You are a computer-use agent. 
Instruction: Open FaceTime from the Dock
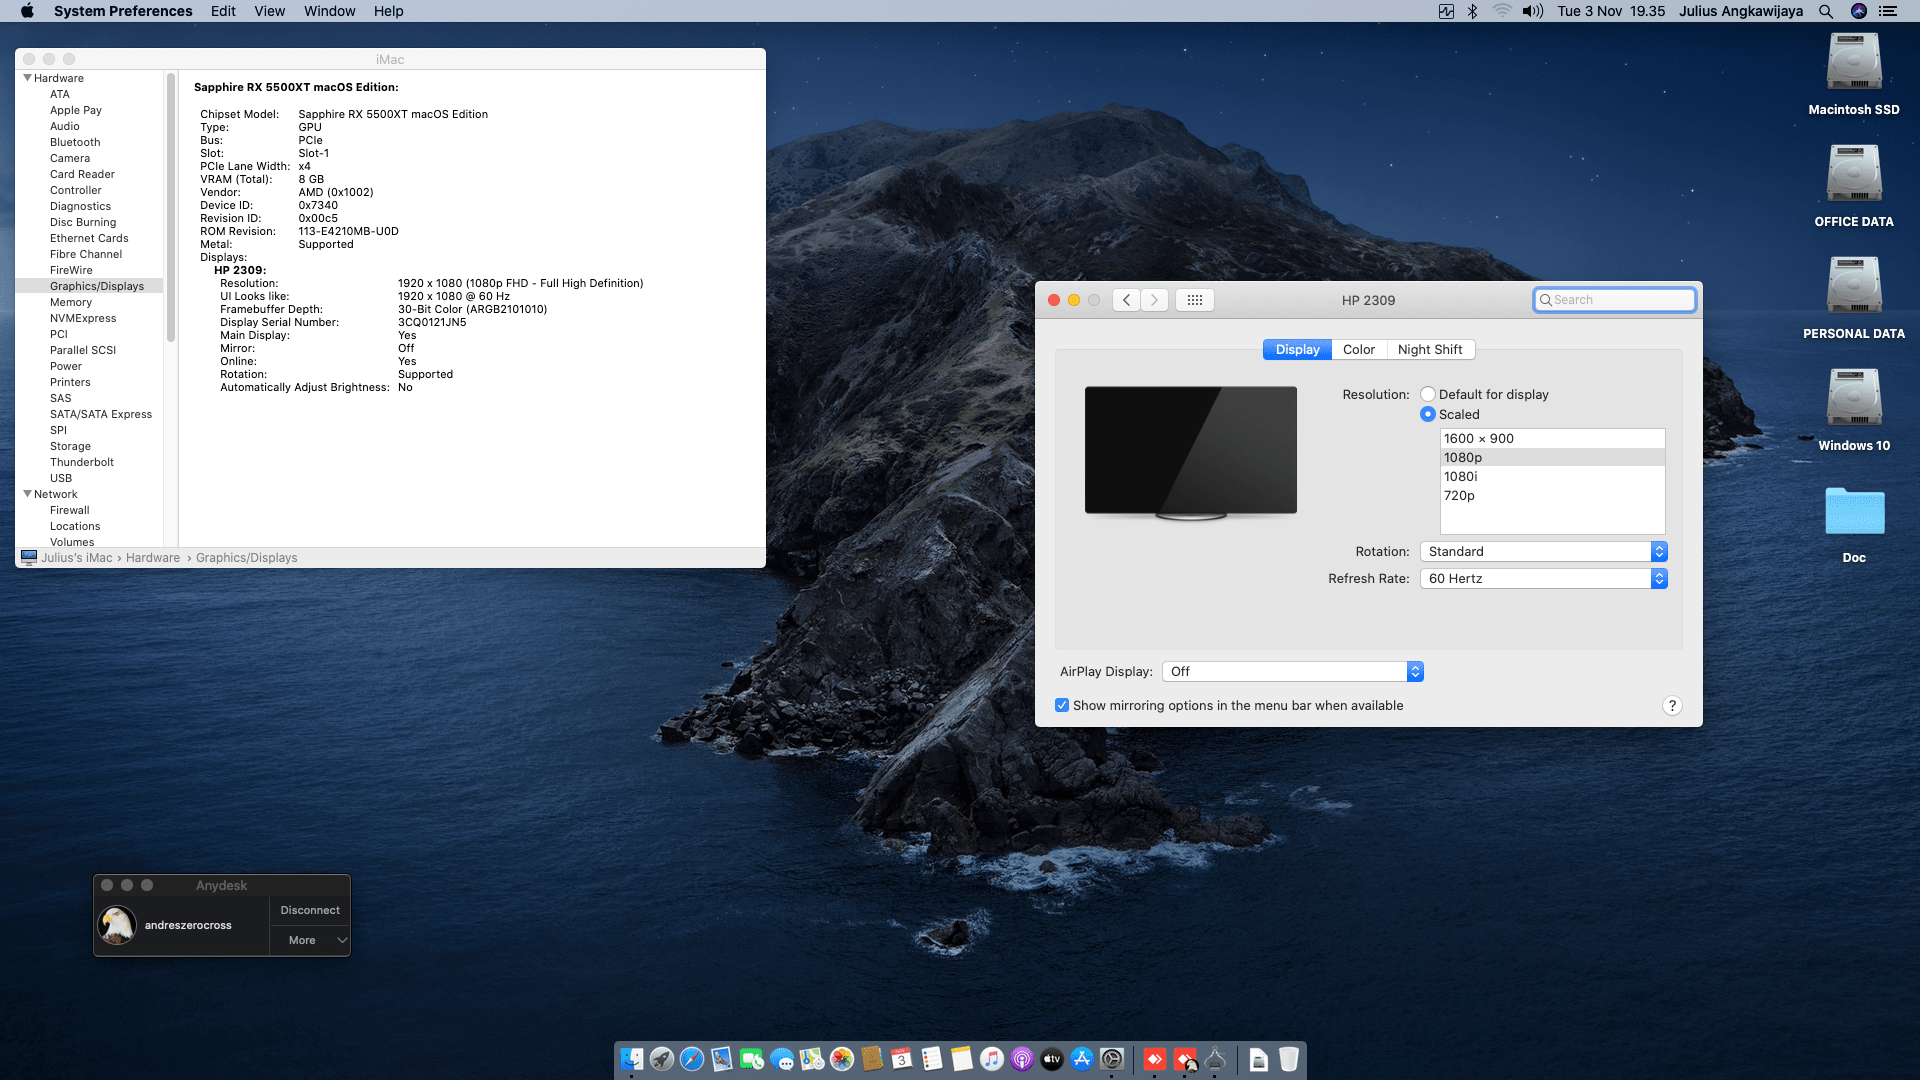[x=752, y=1059]
